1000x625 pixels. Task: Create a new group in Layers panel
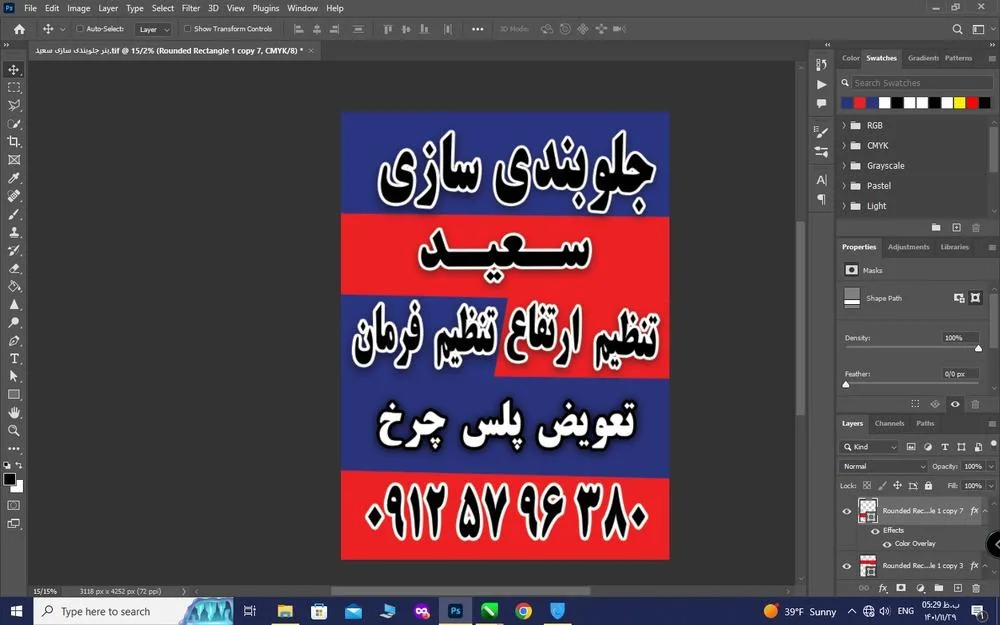939,588
